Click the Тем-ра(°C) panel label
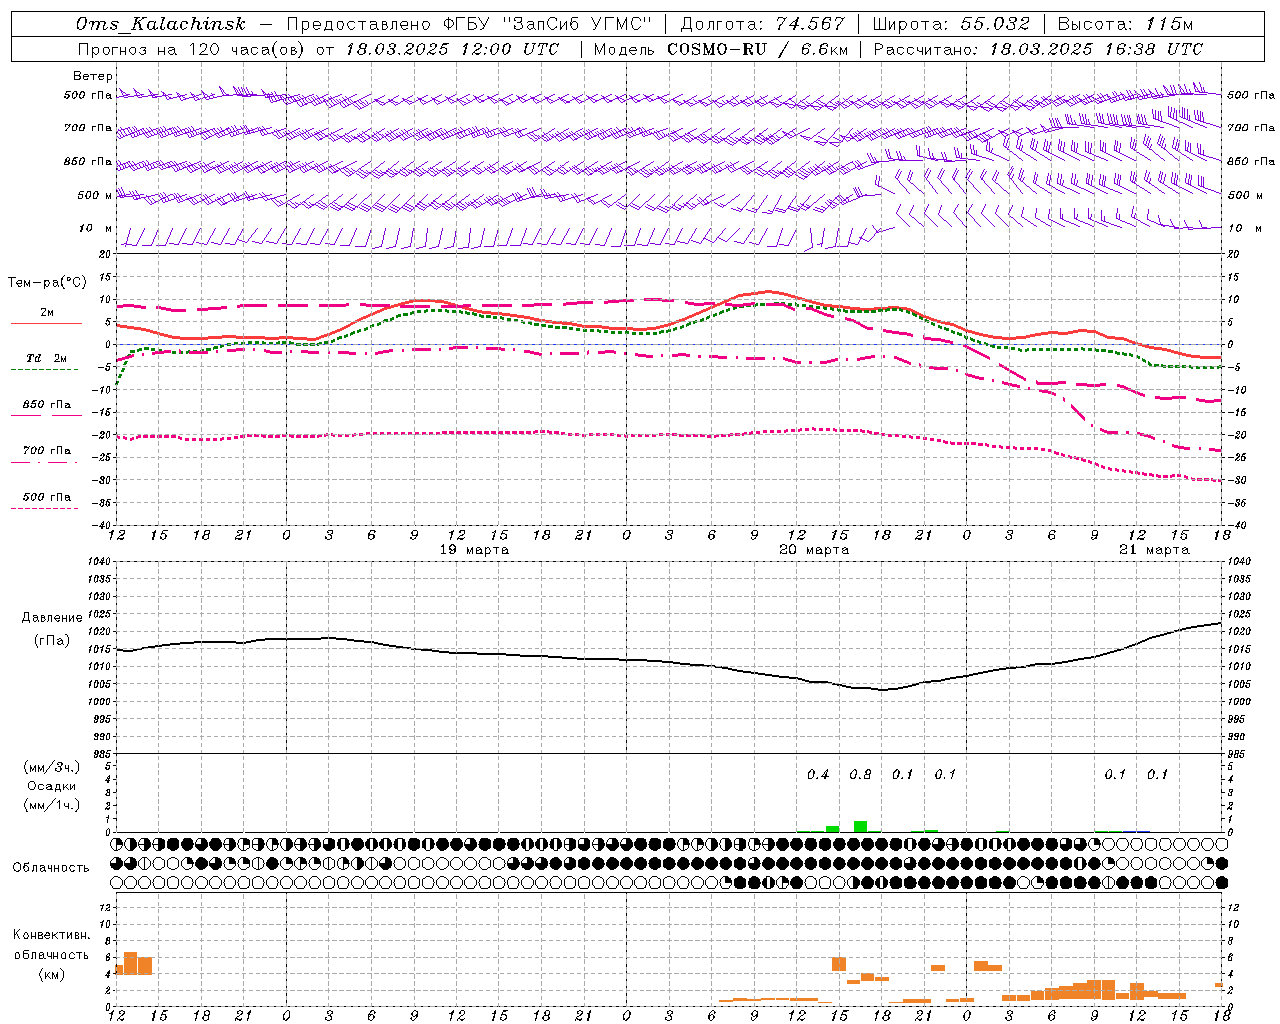The image size is (1280, 1024). tap(47, 283)
